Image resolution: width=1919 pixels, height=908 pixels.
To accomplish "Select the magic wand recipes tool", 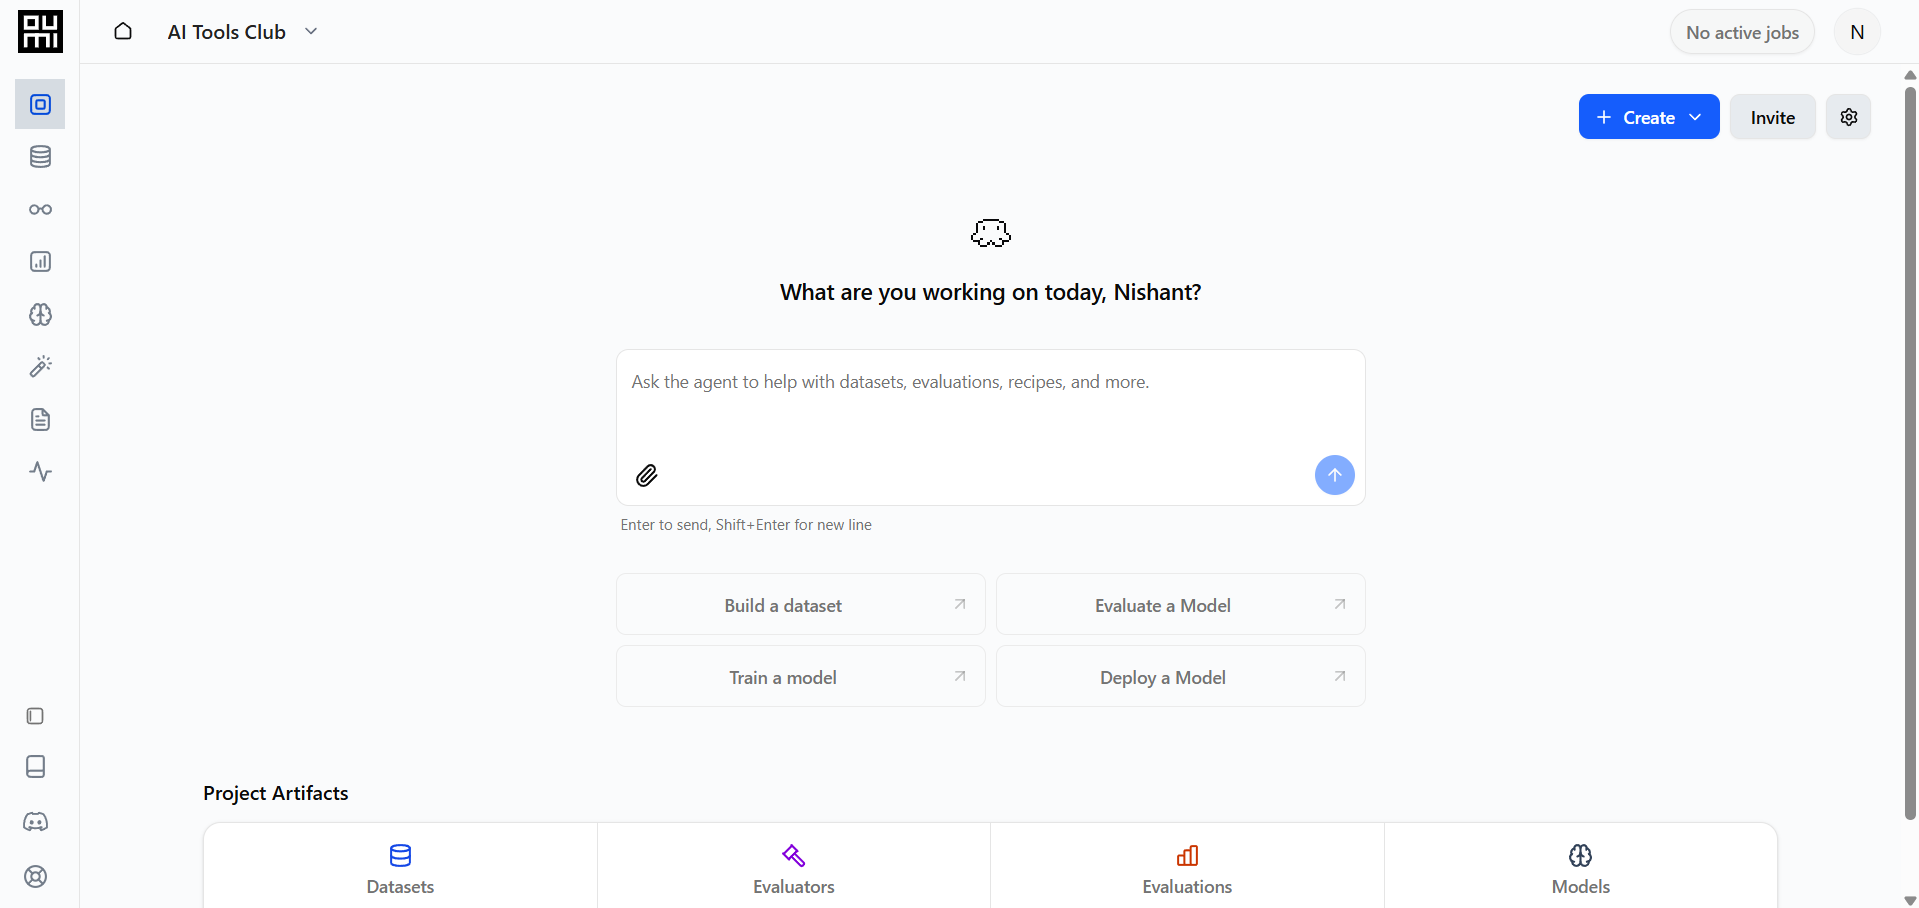I will pyautogui.click(x=40, y=366).
